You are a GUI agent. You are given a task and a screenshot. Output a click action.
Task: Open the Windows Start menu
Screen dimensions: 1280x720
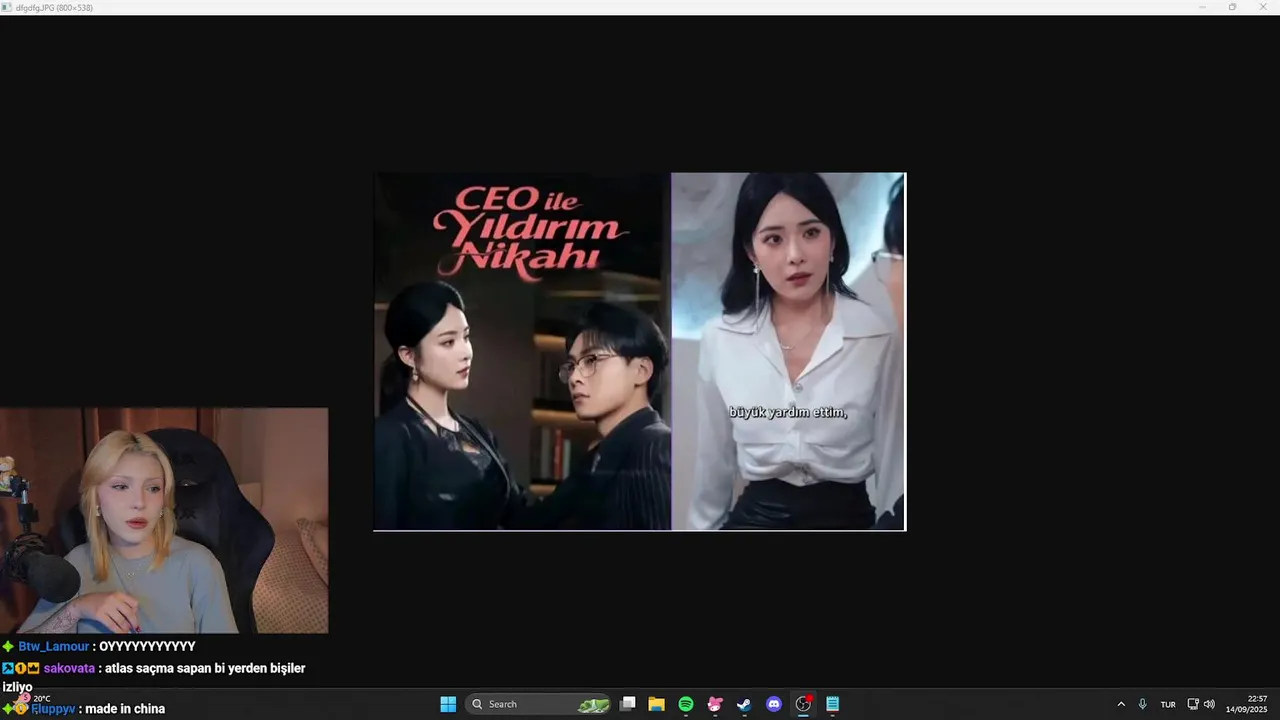(448, 704)
